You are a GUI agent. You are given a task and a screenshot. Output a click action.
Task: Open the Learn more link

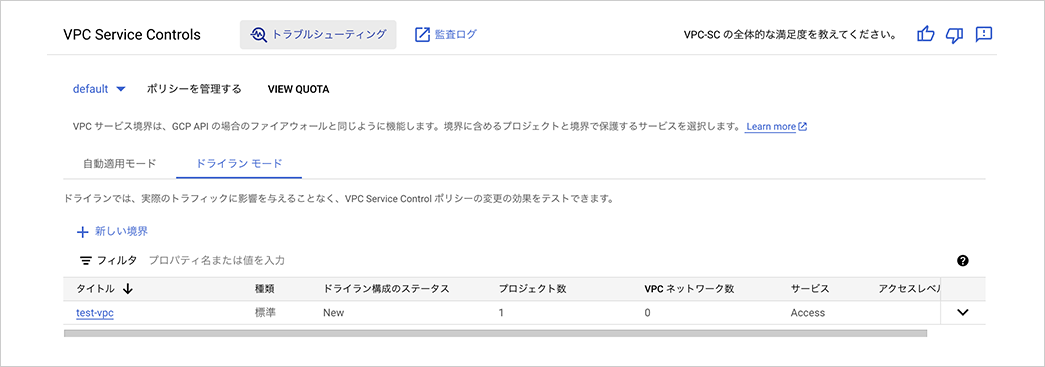point(776,127)
